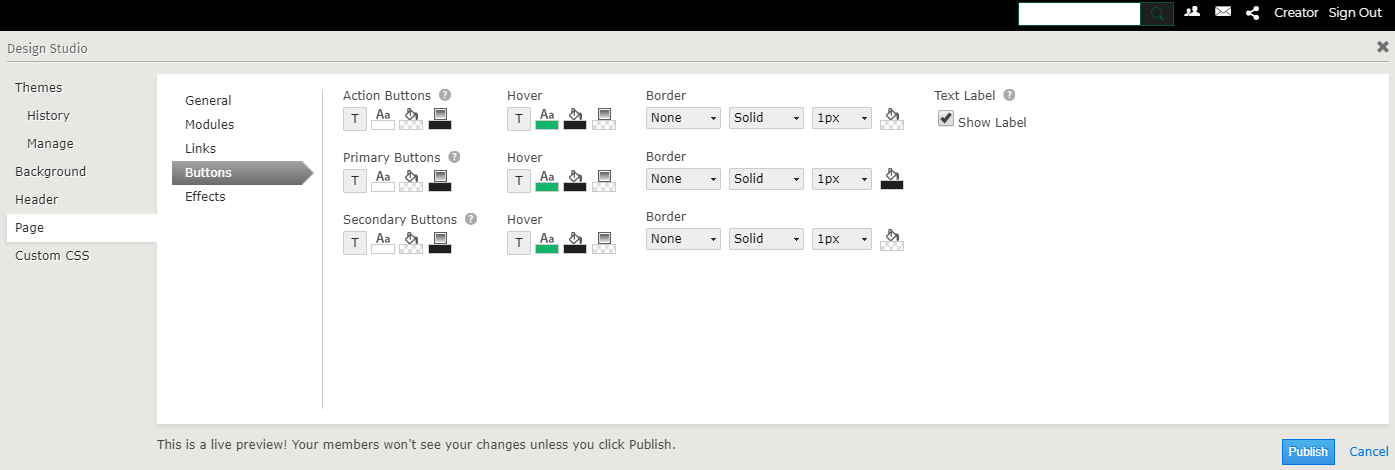1395x470 pixels.
Task: Open Action Buttons border 'Solid' style dropdown
Action: (766, 118)
